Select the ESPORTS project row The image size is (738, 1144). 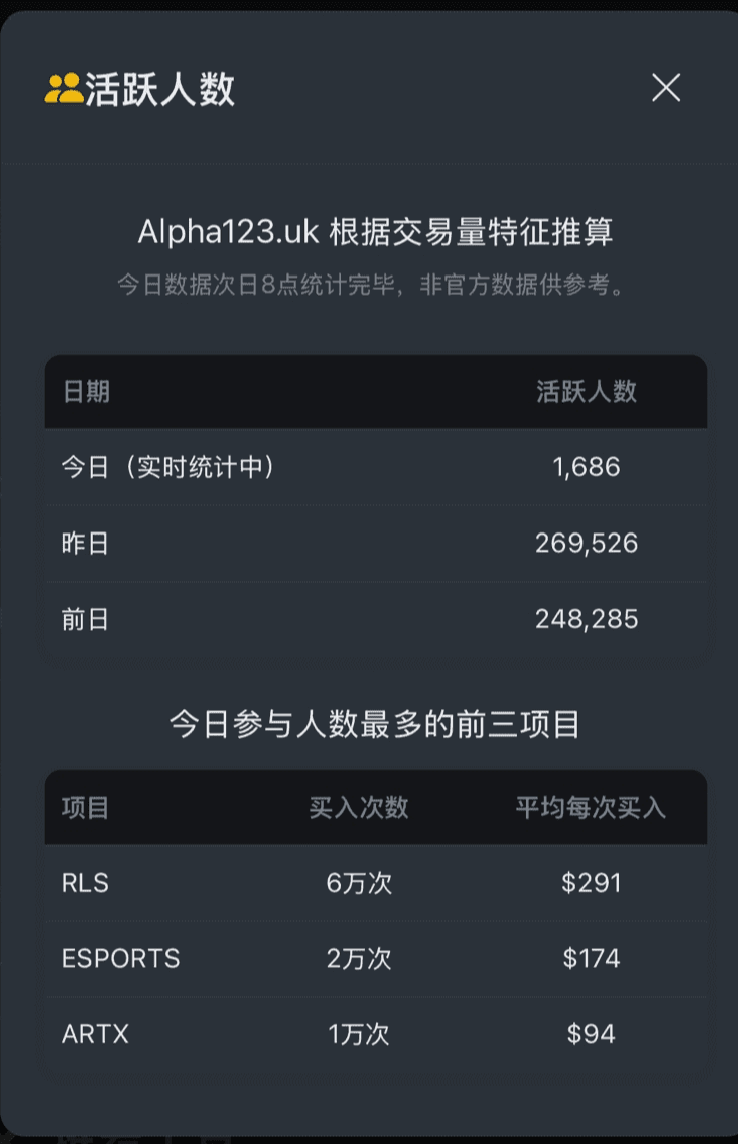[x=376, y=959]
